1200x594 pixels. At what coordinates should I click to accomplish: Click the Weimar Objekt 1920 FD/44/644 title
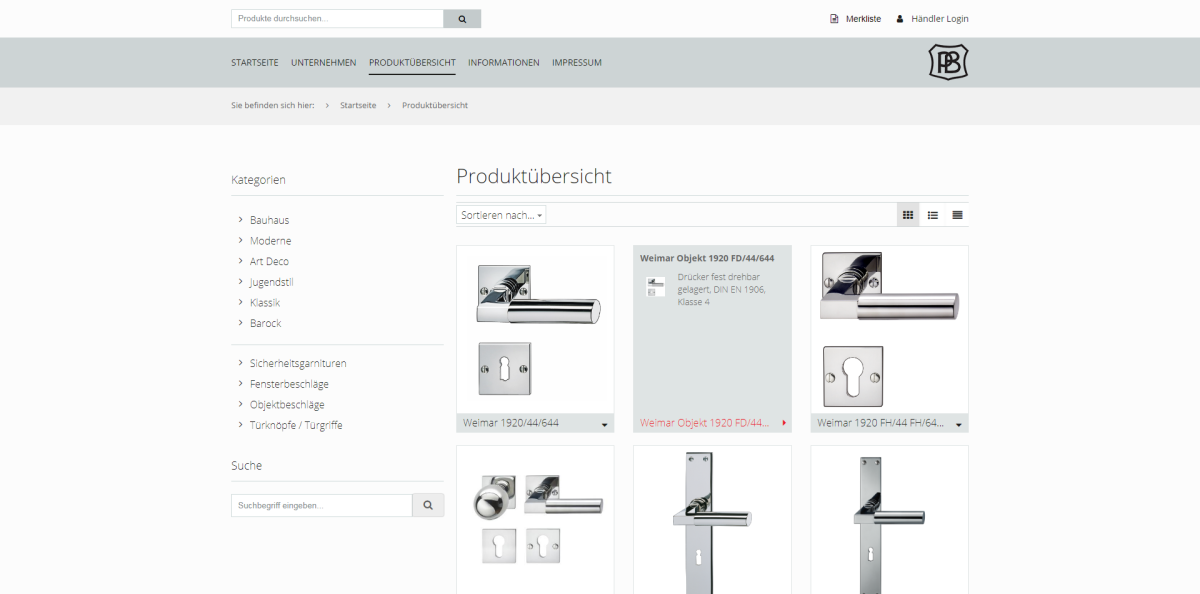point(707,258)
